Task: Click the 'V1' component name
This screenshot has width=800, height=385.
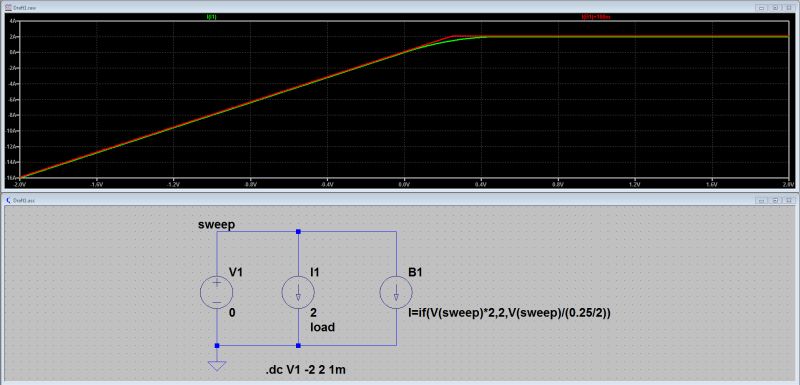Action: tap(235, 272)
